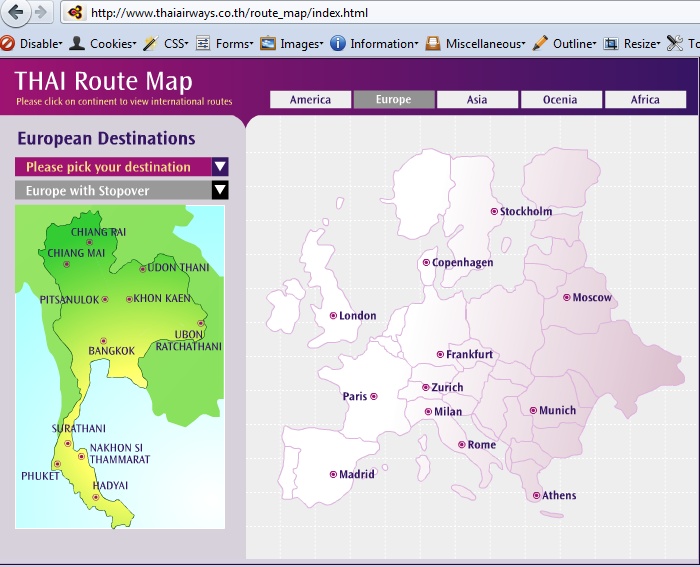Click the Hadyai marker on Thailand map
Image resolution: width=700 pixels, height=567 pixels.
pyautogui.click(x=96, y=497)
